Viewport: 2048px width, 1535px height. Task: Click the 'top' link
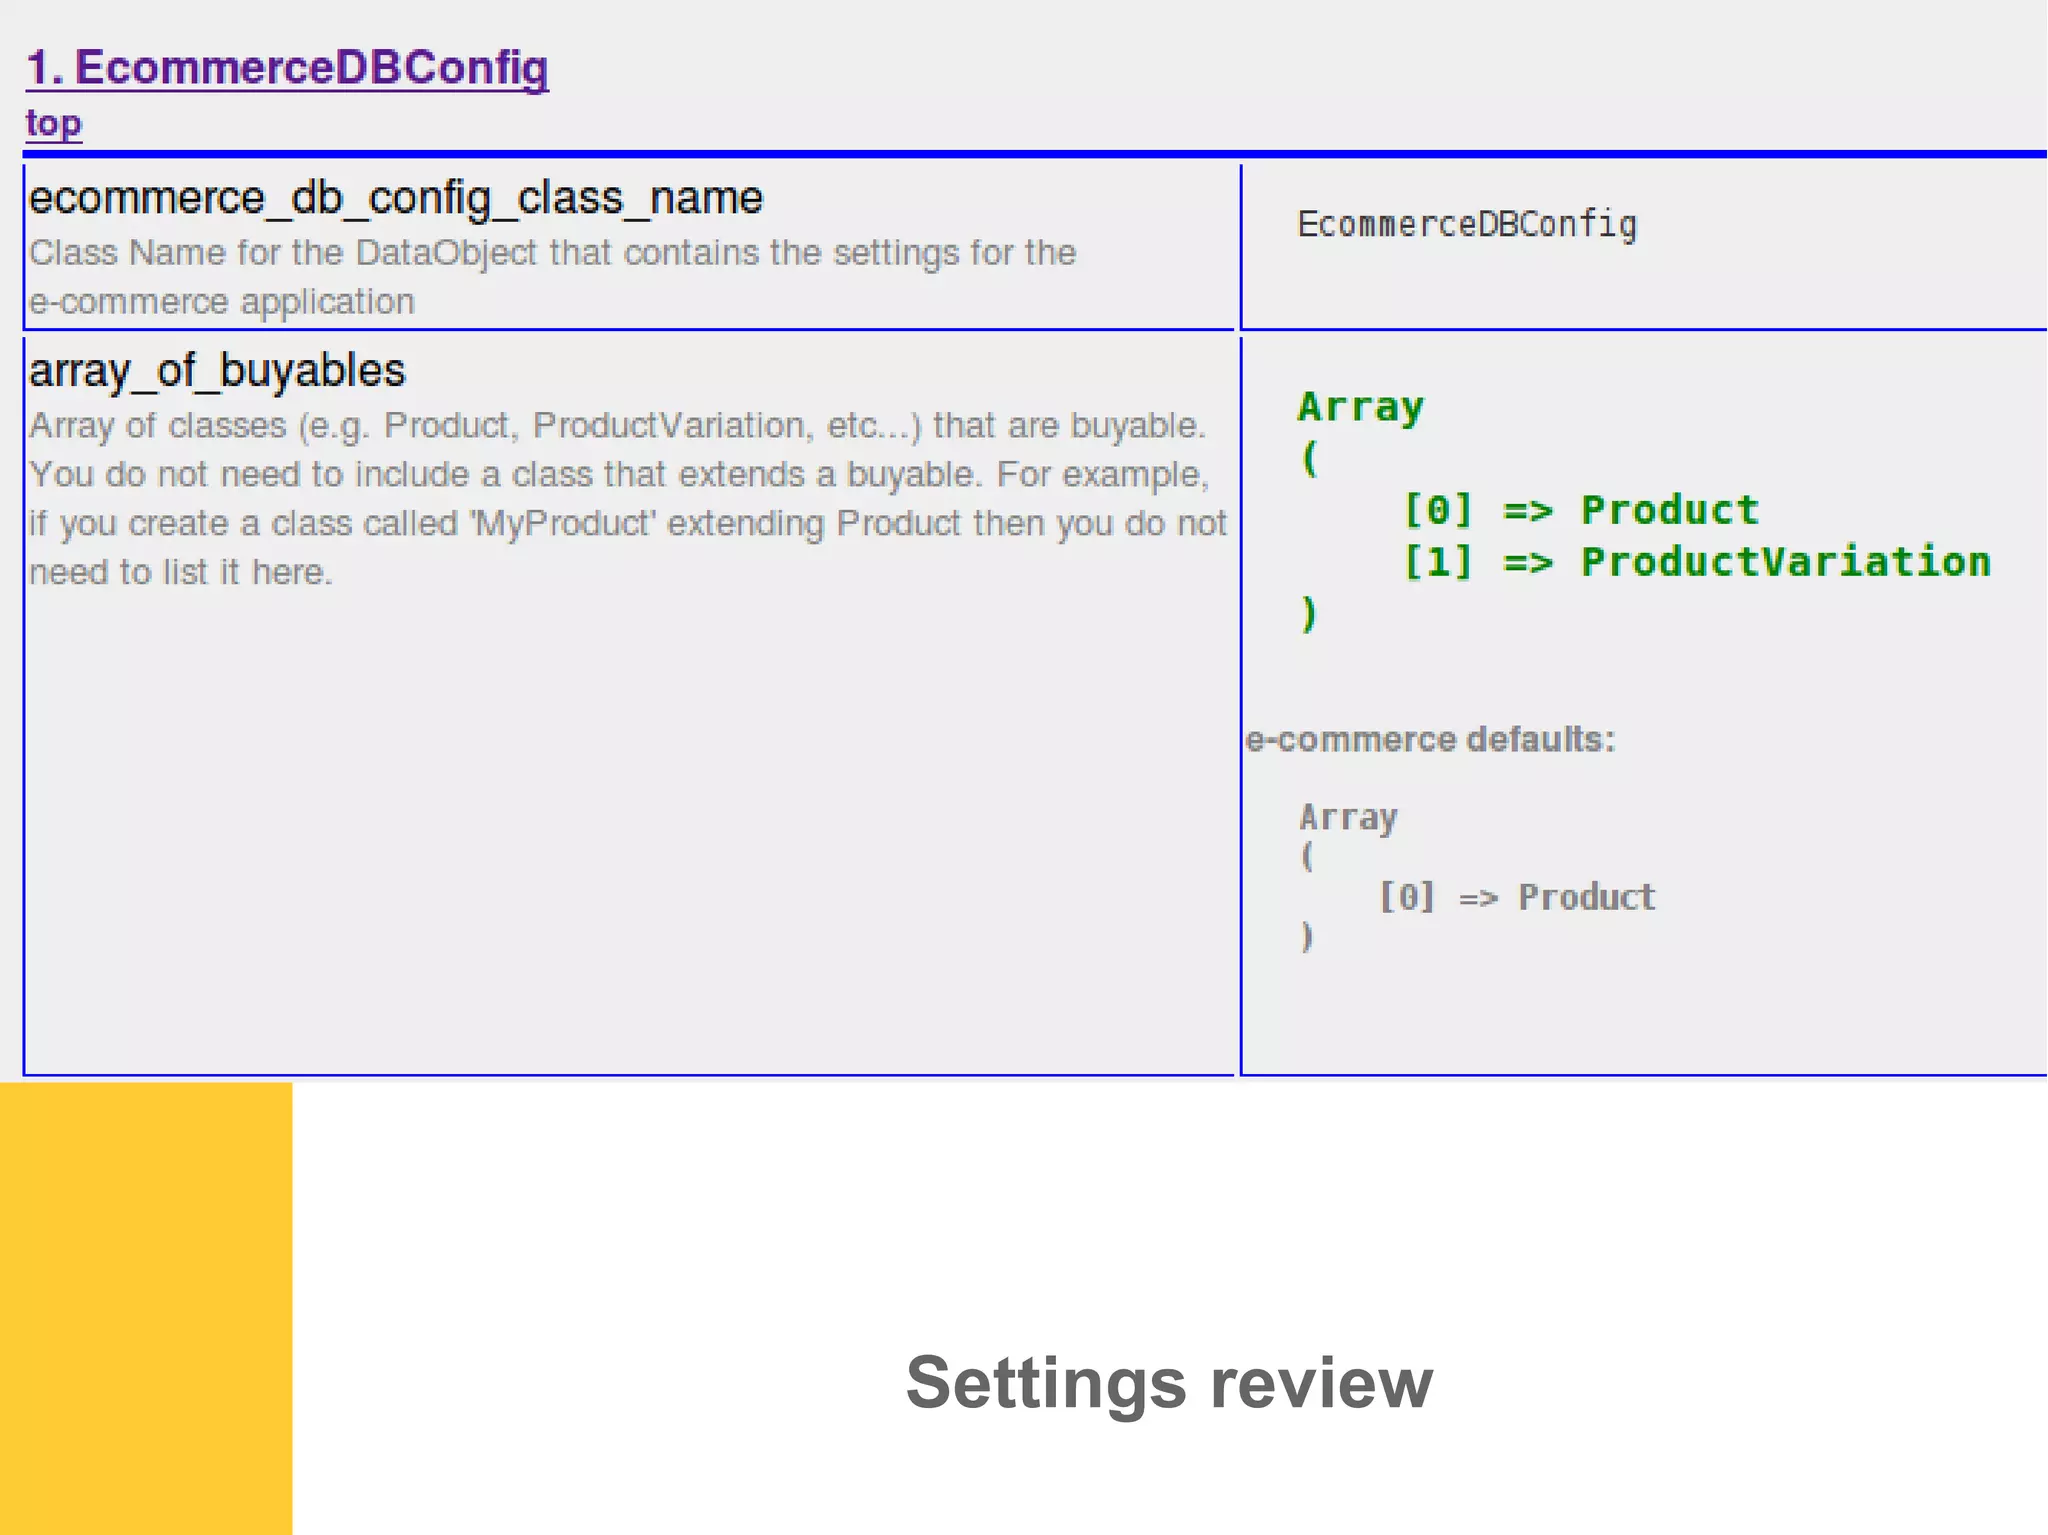click(54, 123)
